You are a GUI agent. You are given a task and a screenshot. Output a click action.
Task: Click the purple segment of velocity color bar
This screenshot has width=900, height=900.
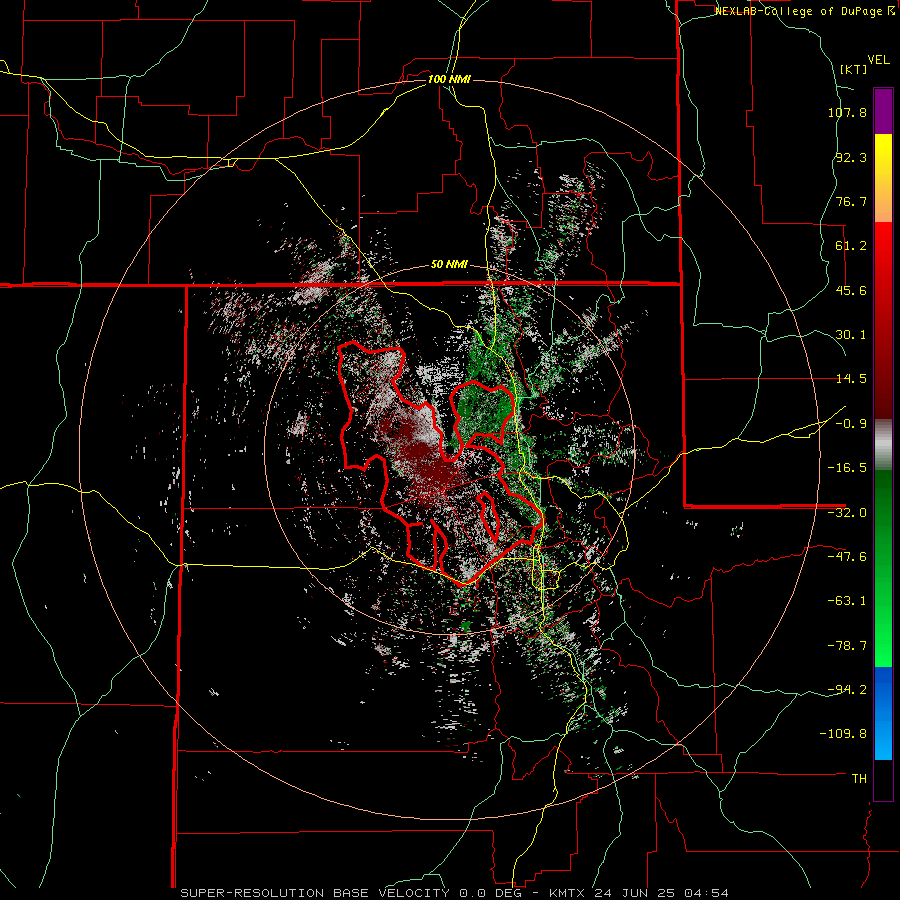(x=883, y=111)
